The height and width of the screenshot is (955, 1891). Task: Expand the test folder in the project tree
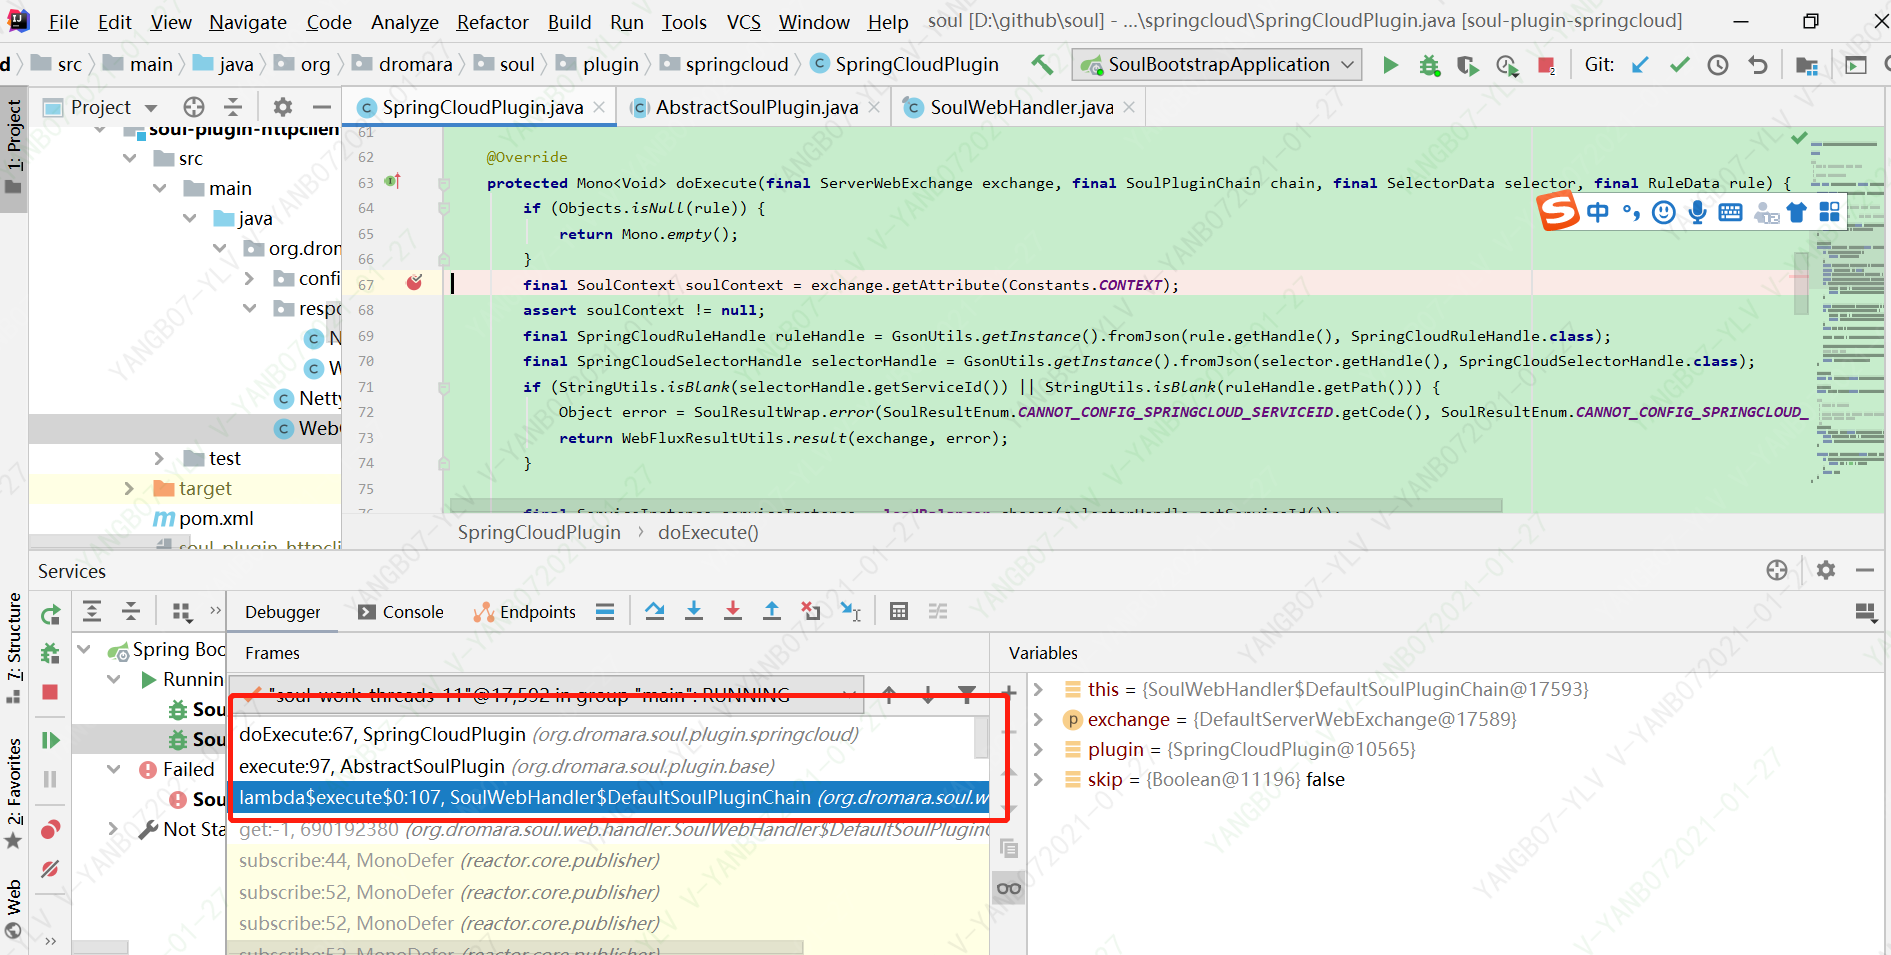pyautogui.click(x=160, y=458)
